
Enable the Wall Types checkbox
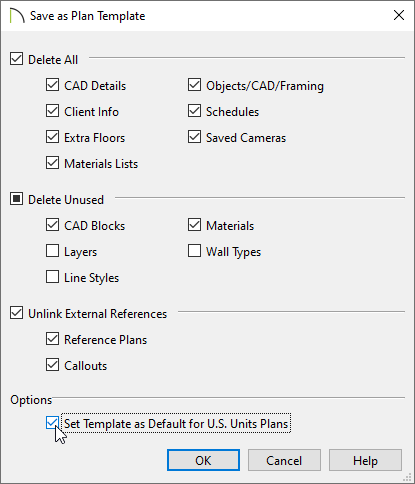(x=194, y=251)
